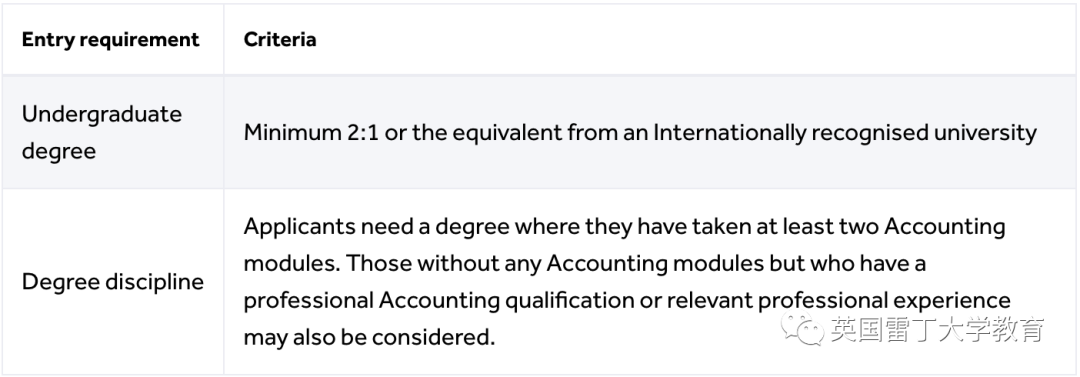1080x377 pixels.
Task: Click the "Minimum 2:1 or the equivalent" criteria text
Action: pos(403,132)
